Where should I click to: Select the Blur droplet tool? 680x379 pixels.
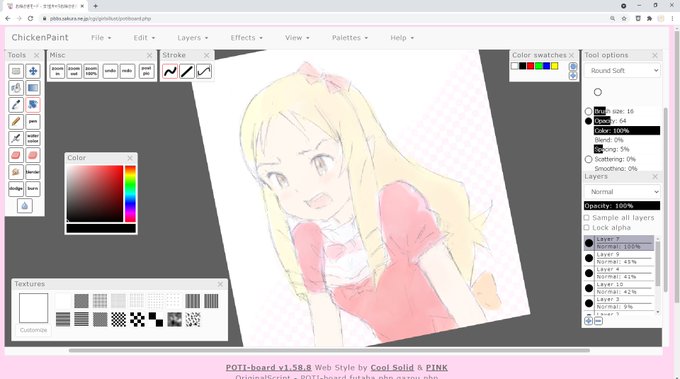25,206
